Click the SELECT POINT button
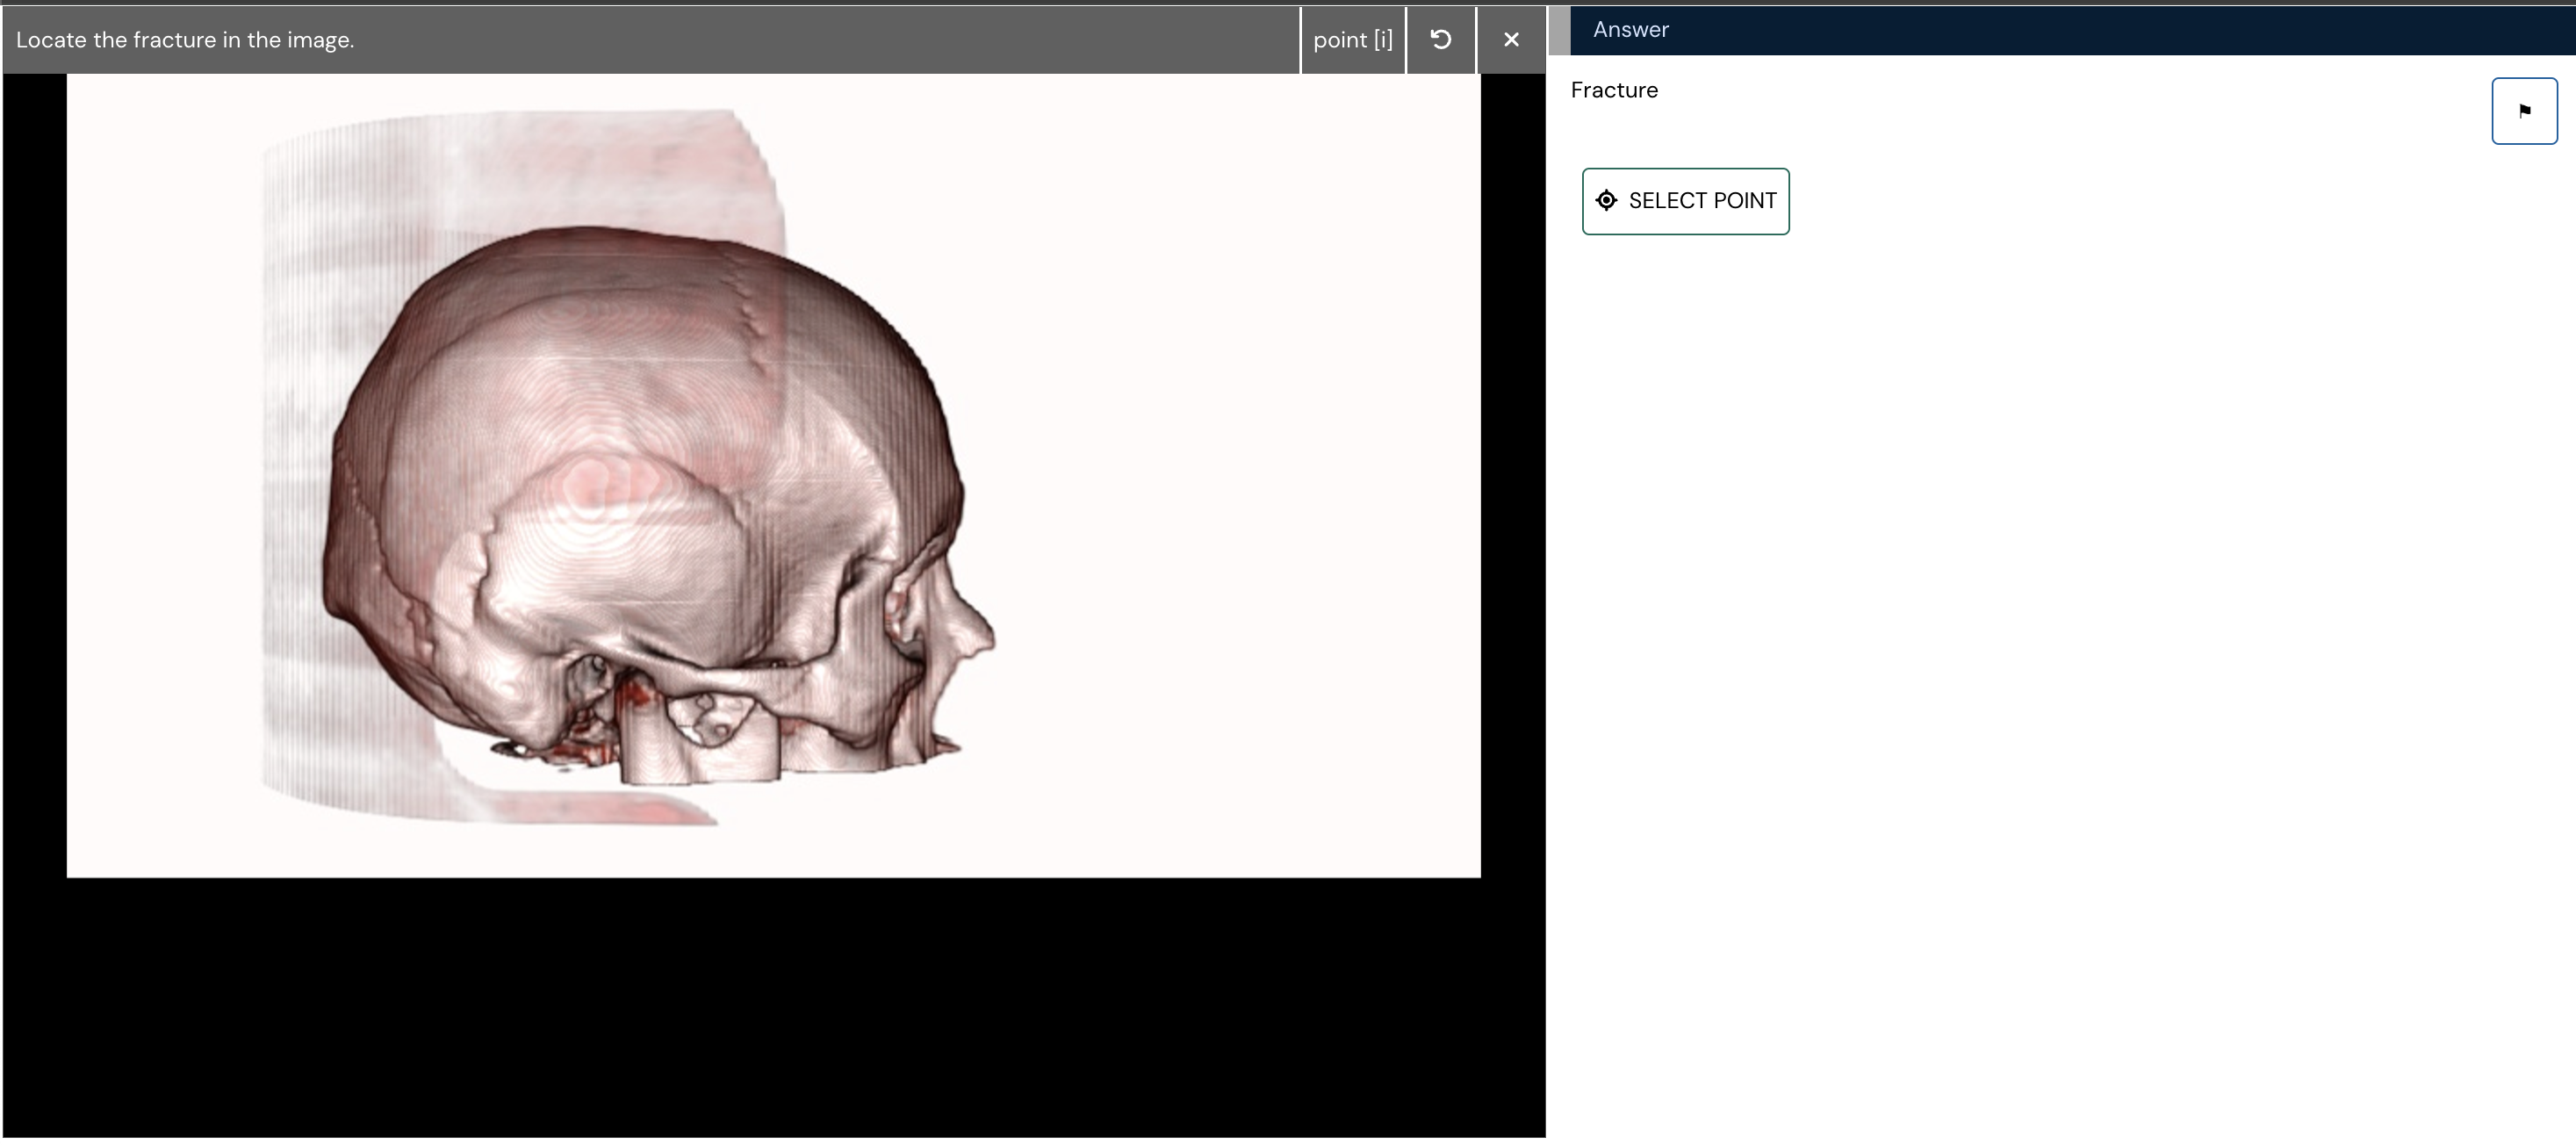The image size is (2576, 1145). (x=1685, y=201)
